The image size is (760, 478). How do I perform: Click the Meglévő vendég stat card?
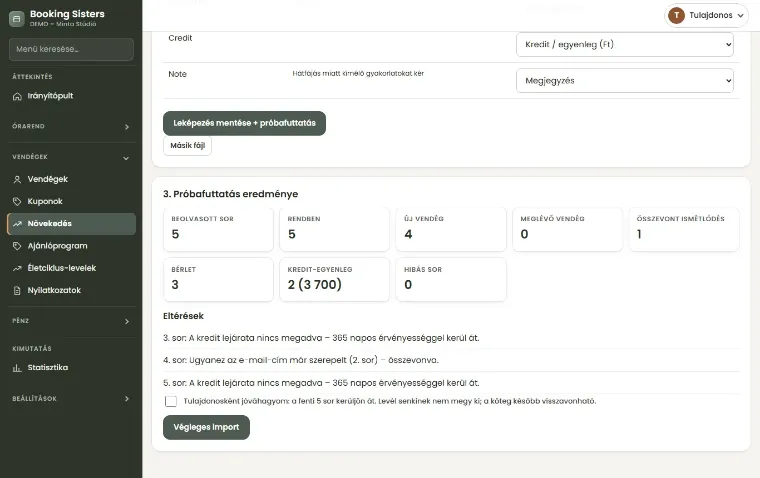[x=567, y=229]
